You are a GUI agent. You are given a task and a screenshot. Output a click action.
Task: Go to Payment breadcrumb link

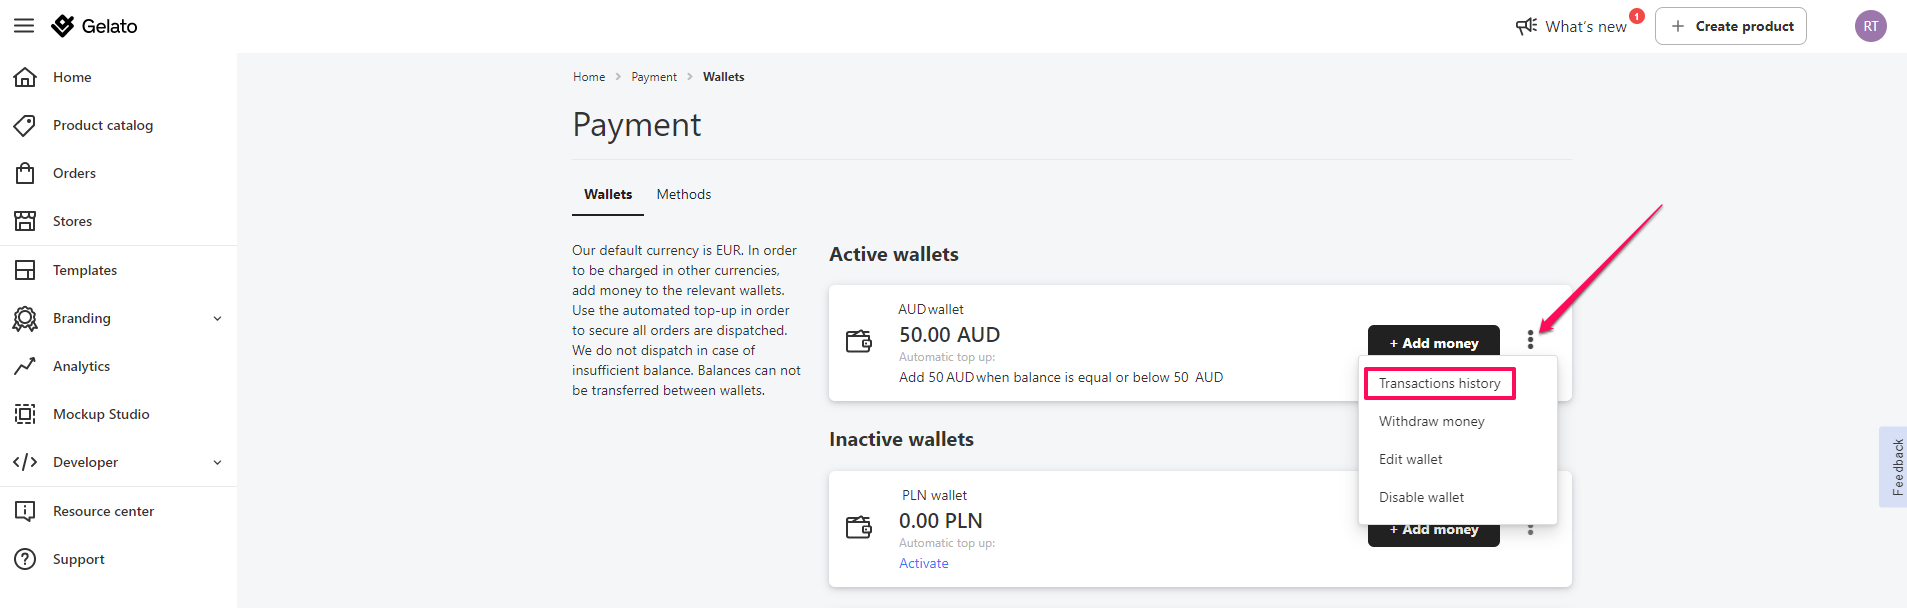coord(654,77)
